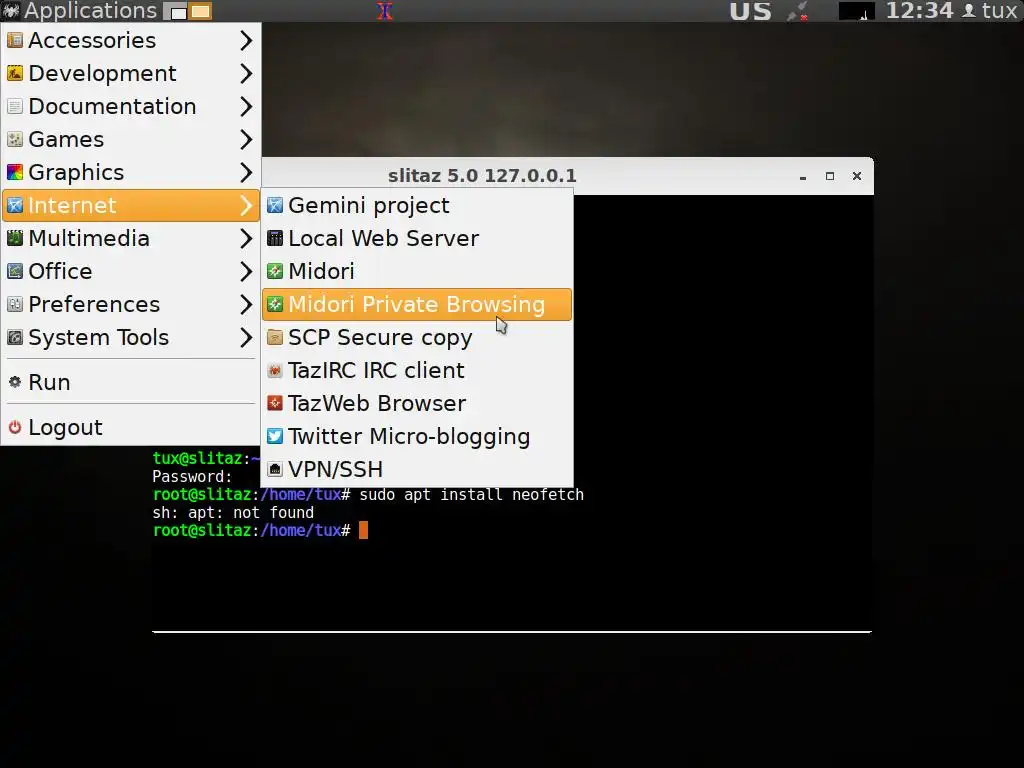Expand the Accessories submenu arrow
Screen dimensions: 1024x768
tap(246, 40)
